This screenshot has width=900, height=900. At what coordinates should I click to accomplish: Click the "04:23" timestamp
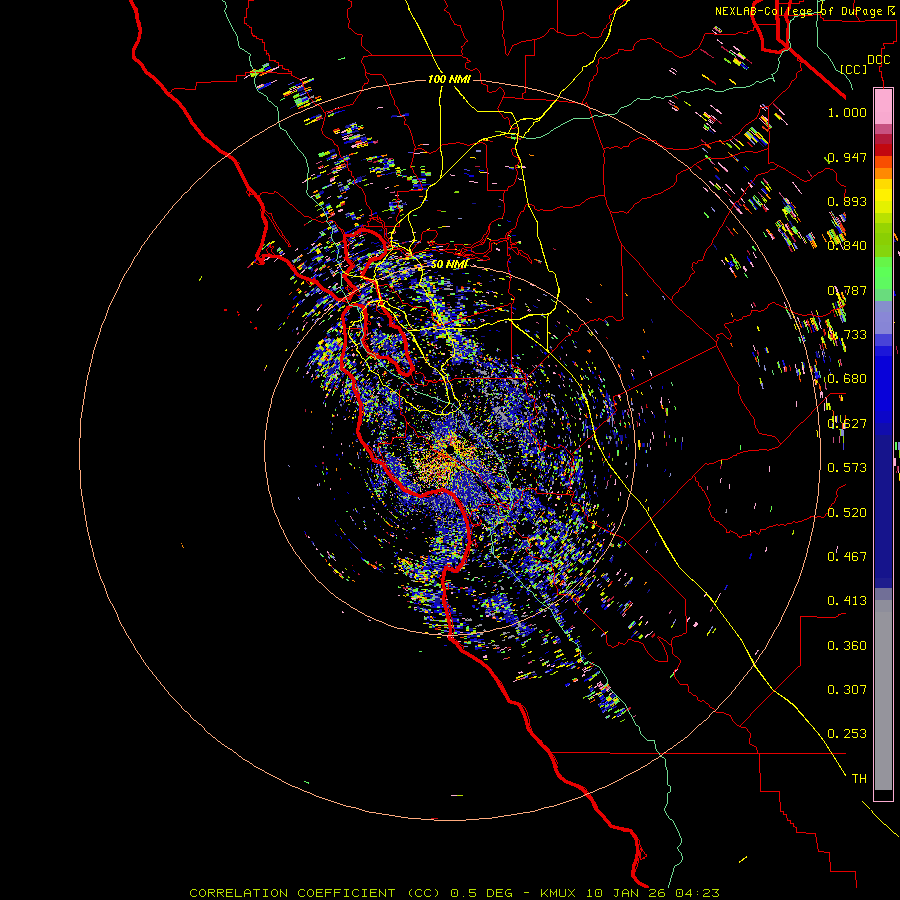(x=697, y=893)
